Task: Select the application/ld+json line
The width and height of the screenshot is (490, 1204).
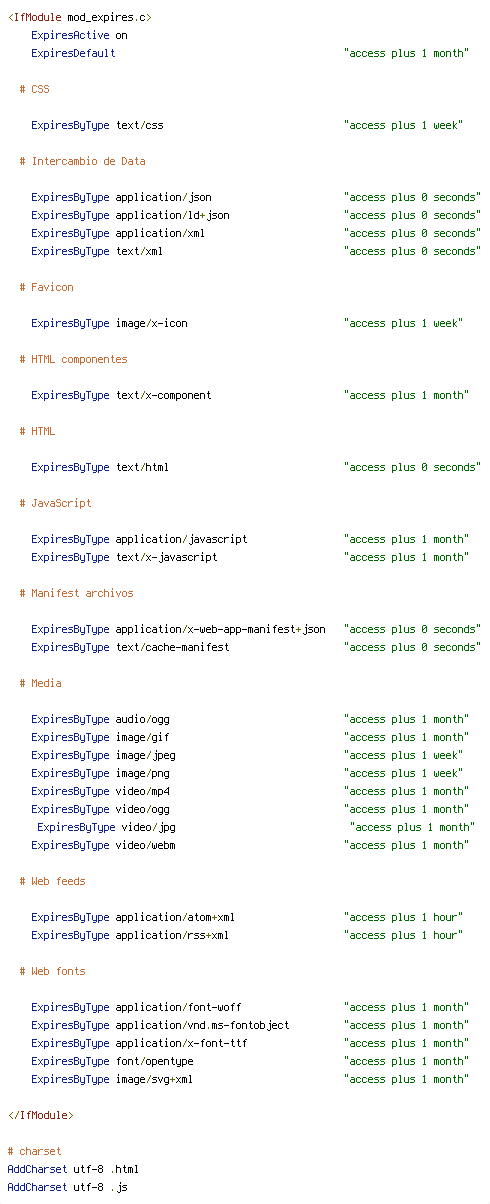Action: [x=255, y=215]
